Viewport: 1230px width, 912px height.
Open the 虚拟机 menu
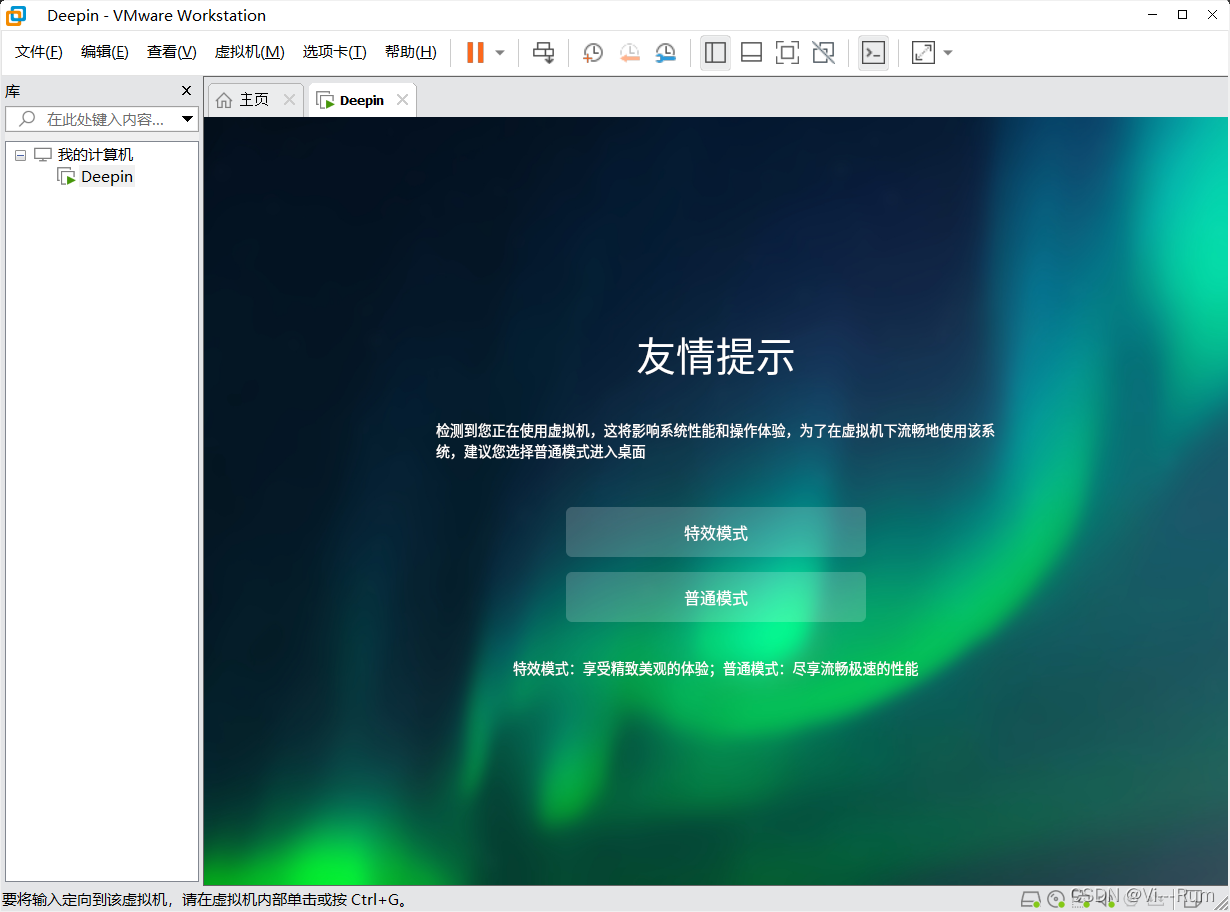point(250,52)
